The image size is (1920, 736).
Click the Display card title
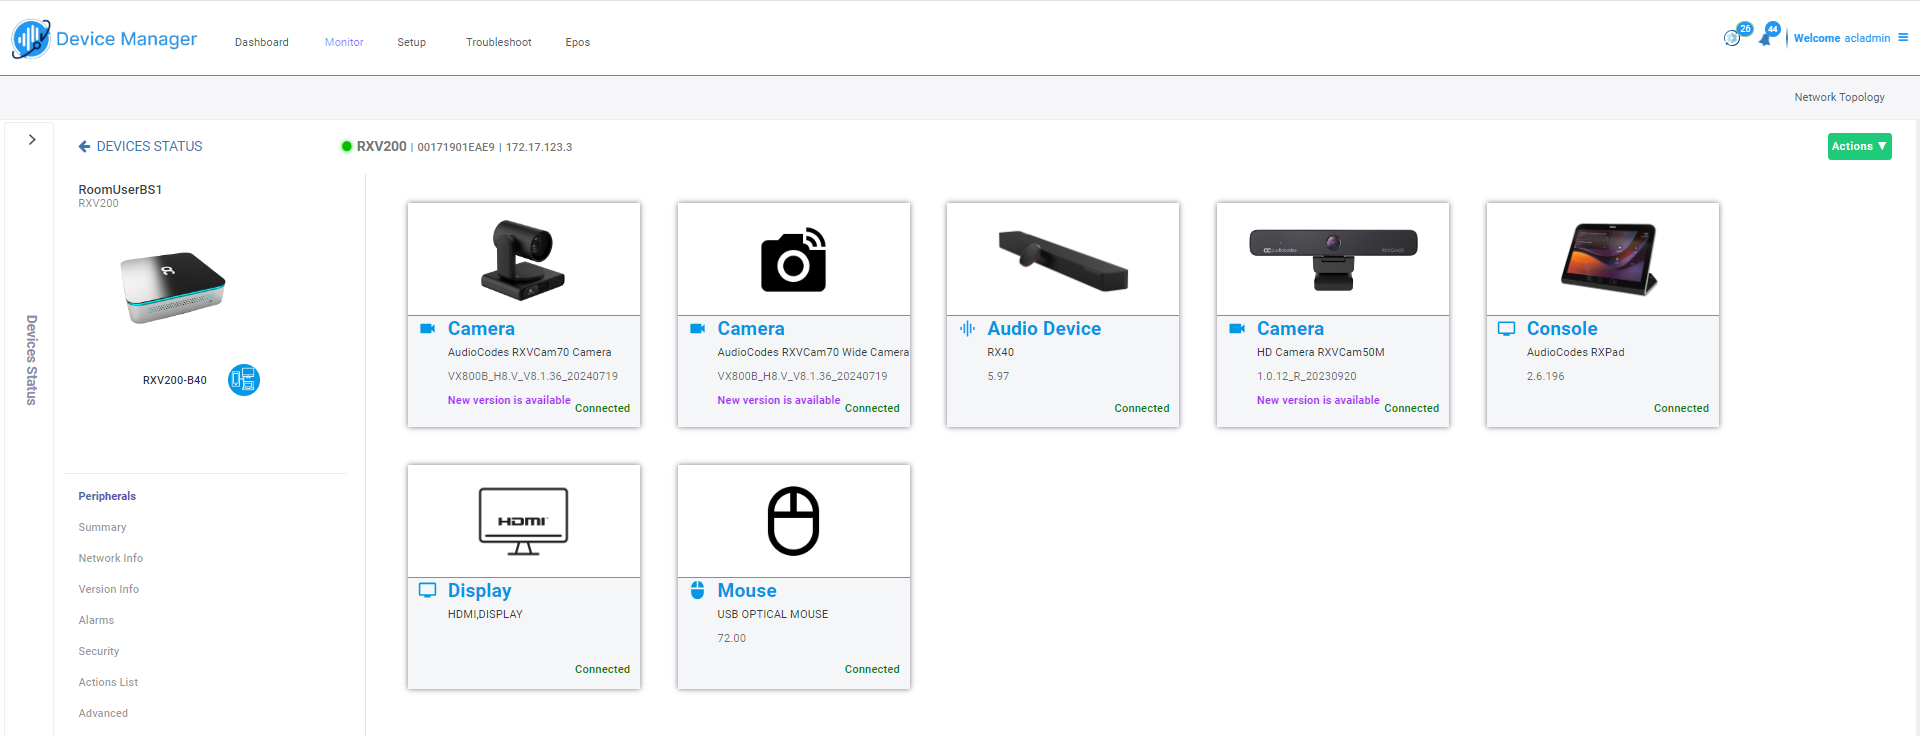(x=480, y=591)
